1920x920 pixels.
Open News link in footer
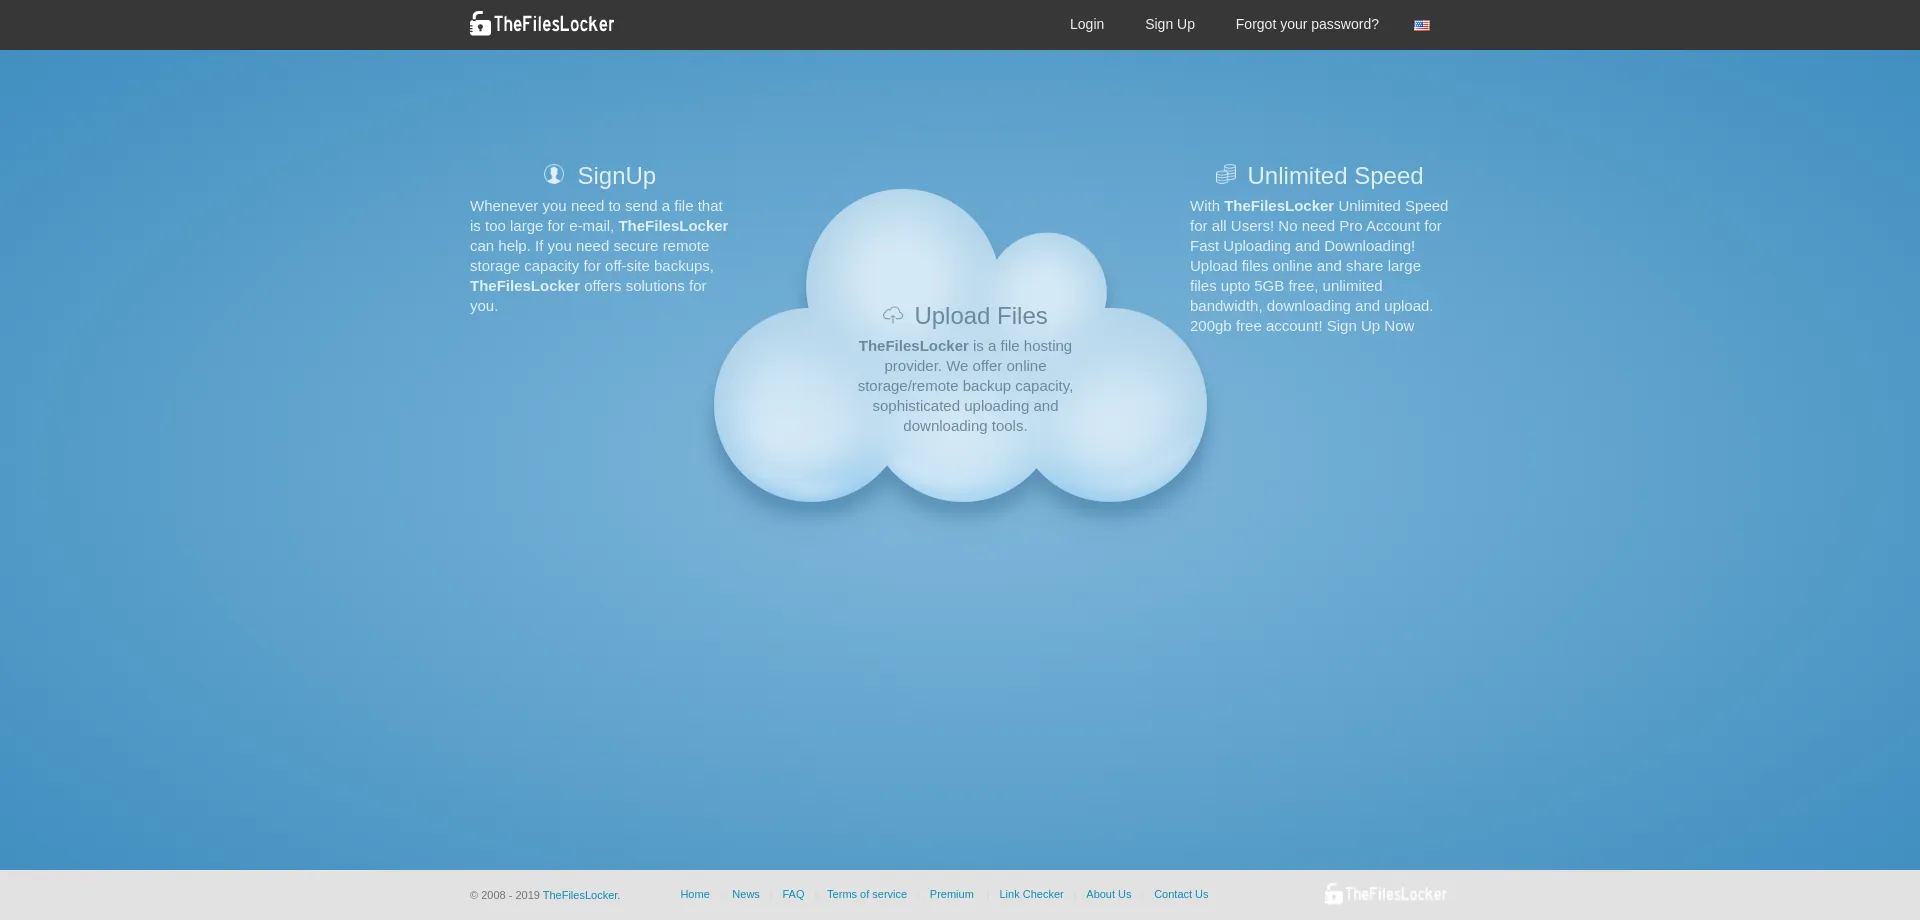(x=746, y=894)
